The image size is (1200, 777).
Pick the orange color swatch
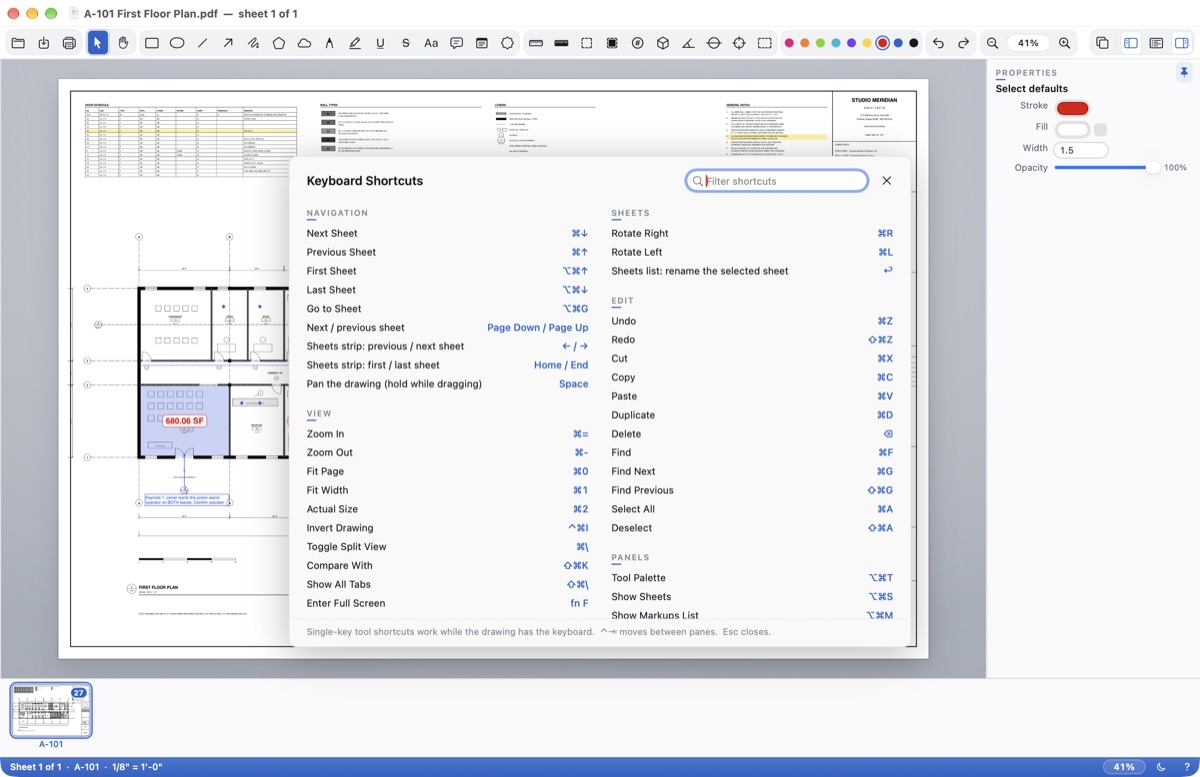[805, 43]
